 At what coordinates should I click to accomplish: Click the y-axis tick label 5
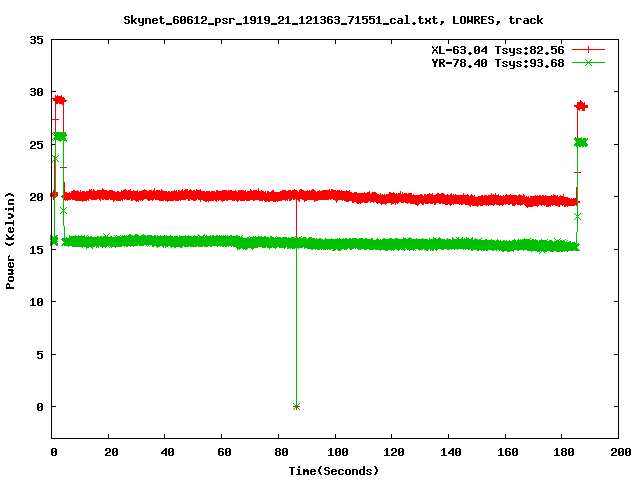40,355
